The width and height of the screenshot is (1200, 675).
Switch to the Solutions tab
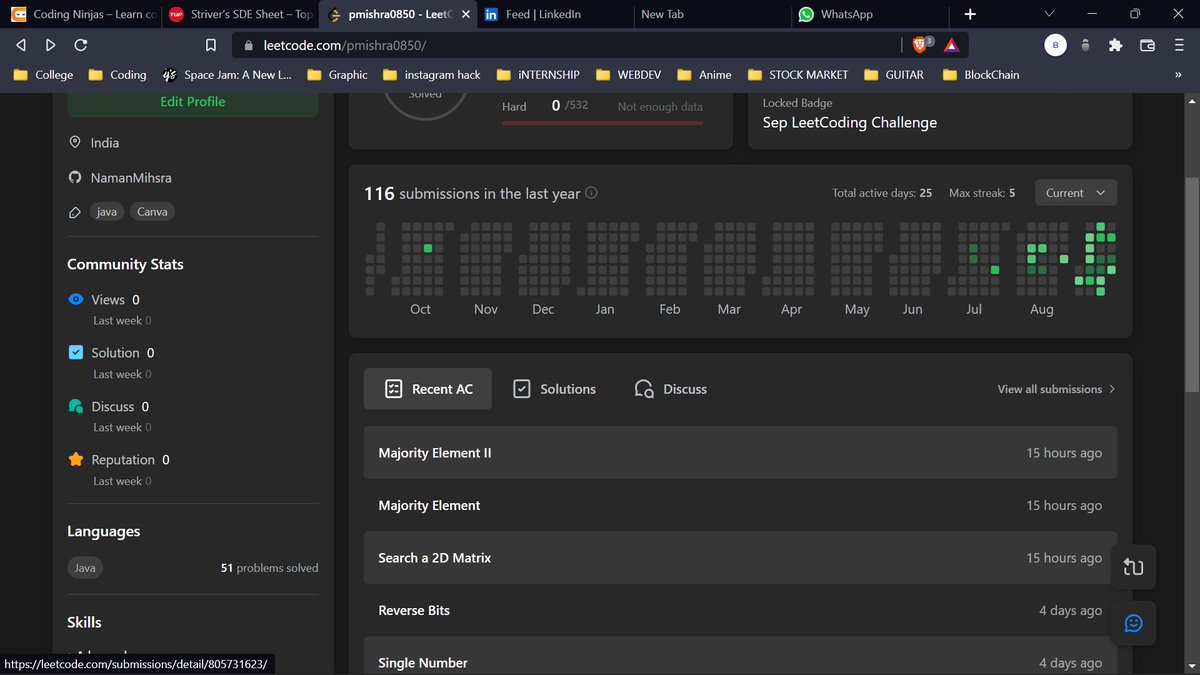[555, 389]
